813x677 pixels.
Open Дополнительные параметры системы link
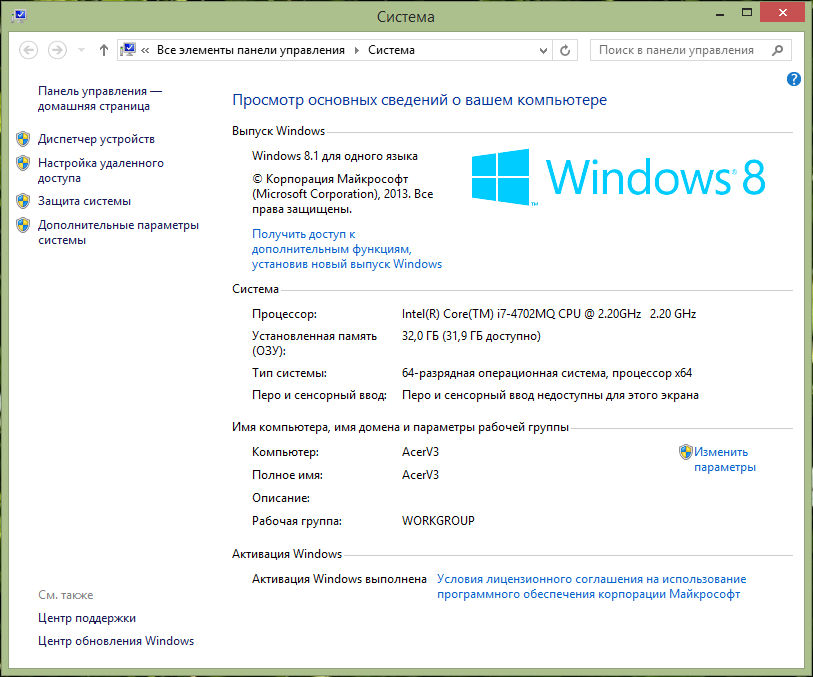point(118,232)
